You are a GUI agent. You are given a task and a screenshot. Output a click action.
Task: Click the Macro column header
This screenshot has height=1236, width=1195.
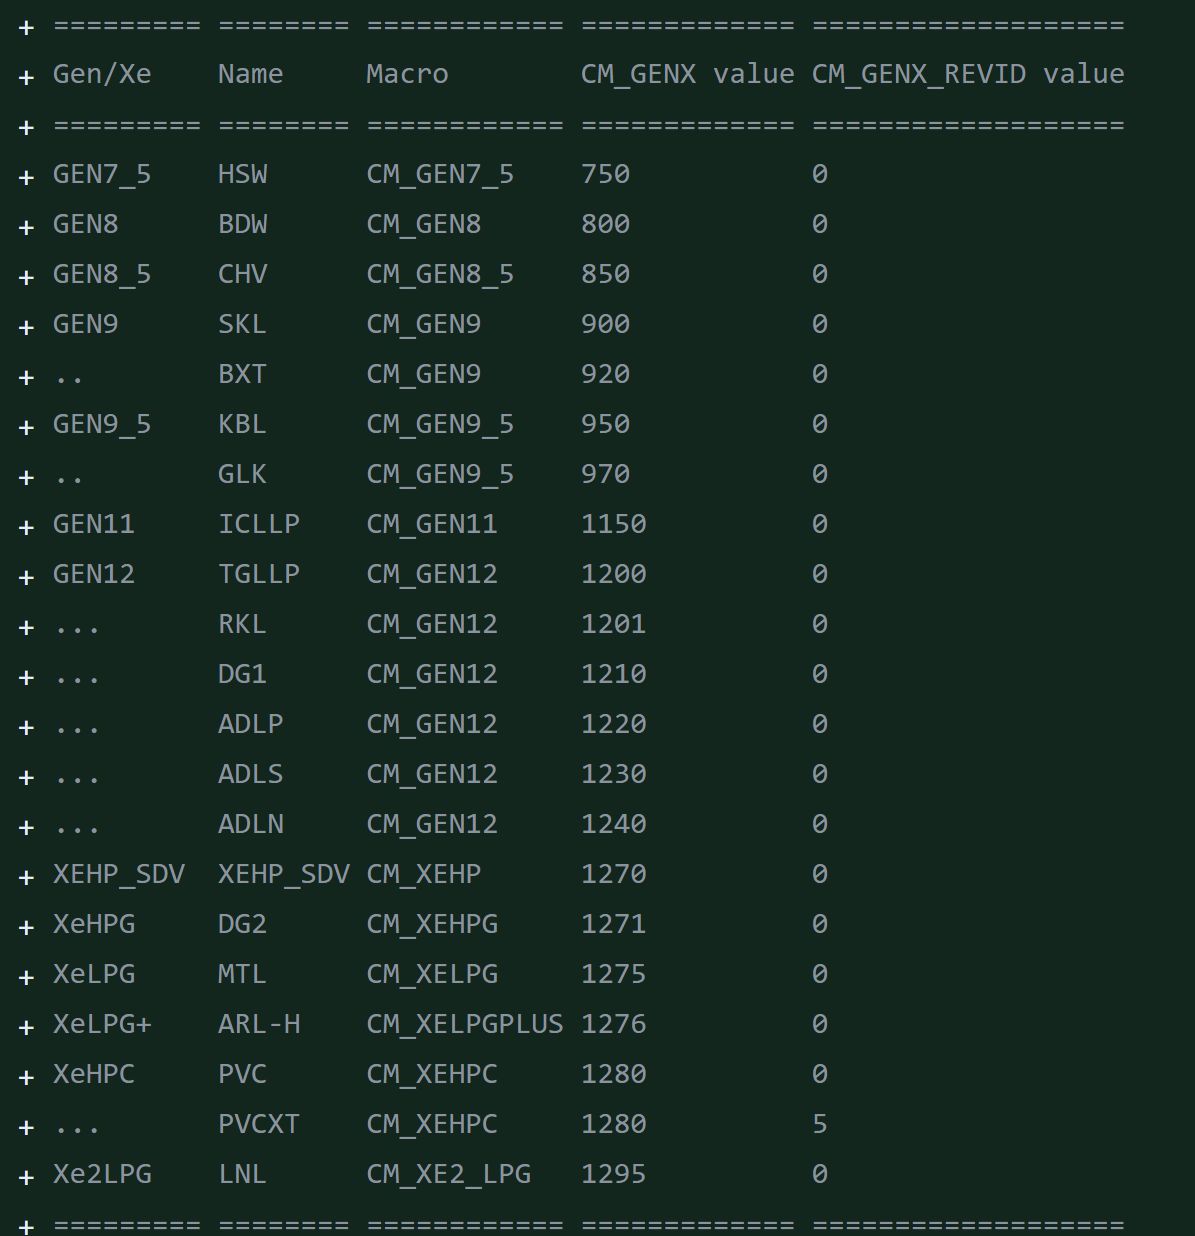[407, 74]
